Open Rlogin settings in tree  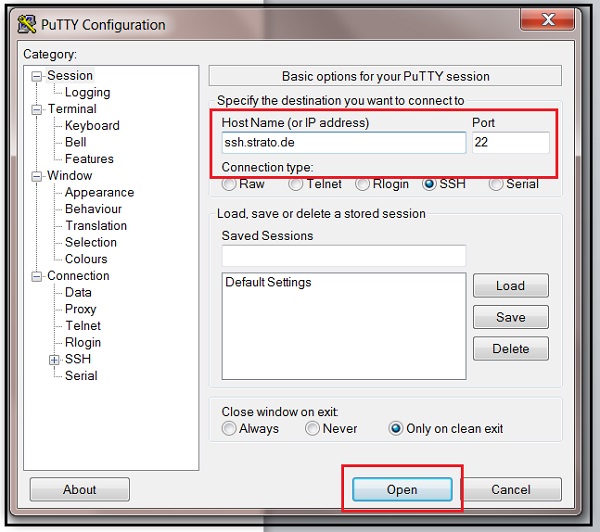coord(83,342)
